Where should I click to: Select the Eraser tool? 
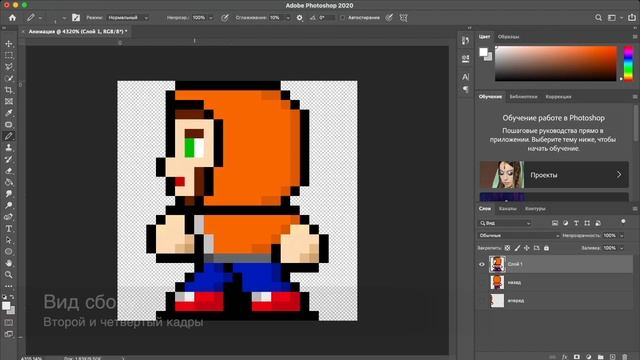click(x=9, y=171)
